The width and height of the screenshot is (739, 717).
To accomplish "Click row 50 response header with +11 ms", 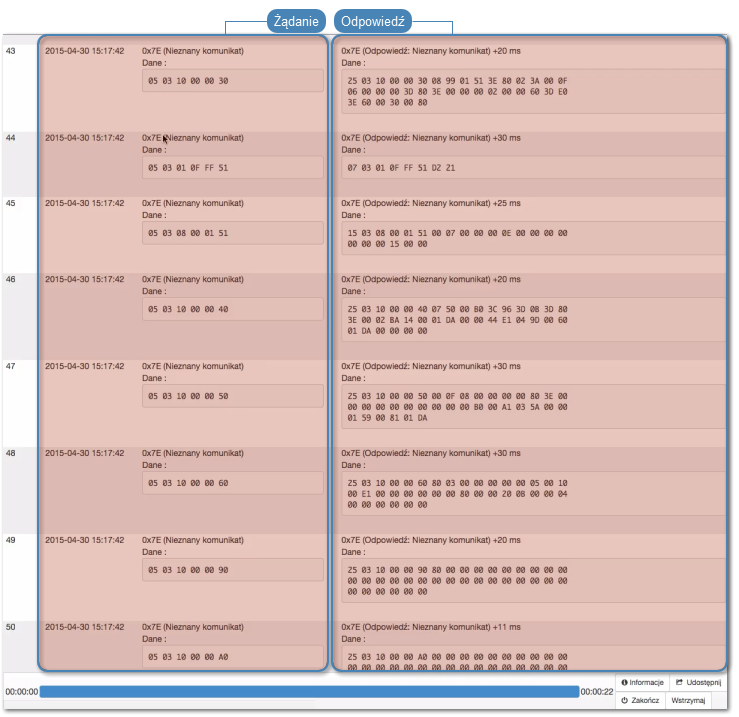I will [x=431, y=627].
